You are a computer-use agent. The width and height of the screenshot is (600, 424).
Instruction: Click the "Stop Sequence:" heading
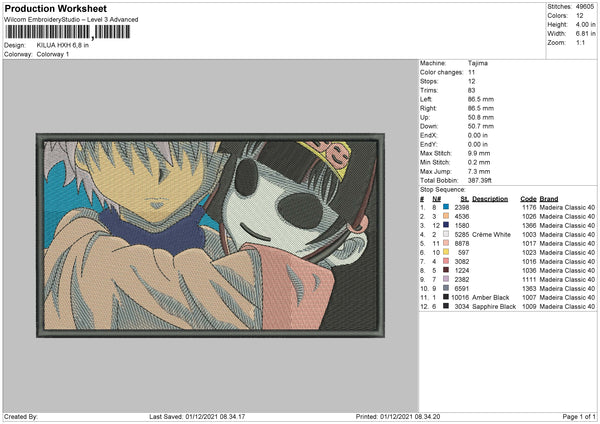pyautogui.click(x=443, y=189)
